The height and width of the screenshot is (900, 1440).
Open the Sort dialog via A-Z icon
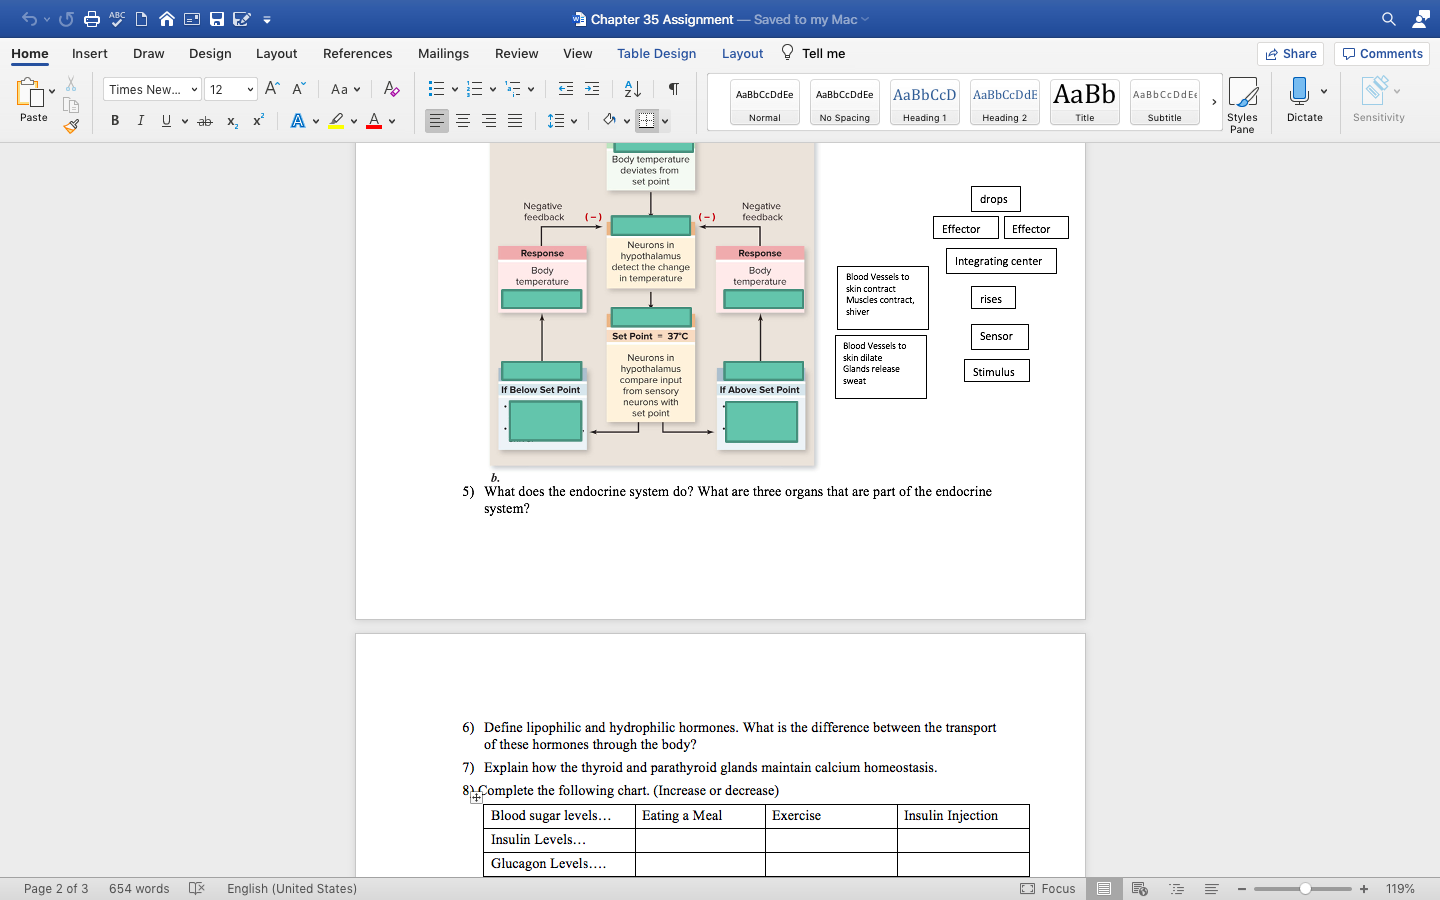631,89
